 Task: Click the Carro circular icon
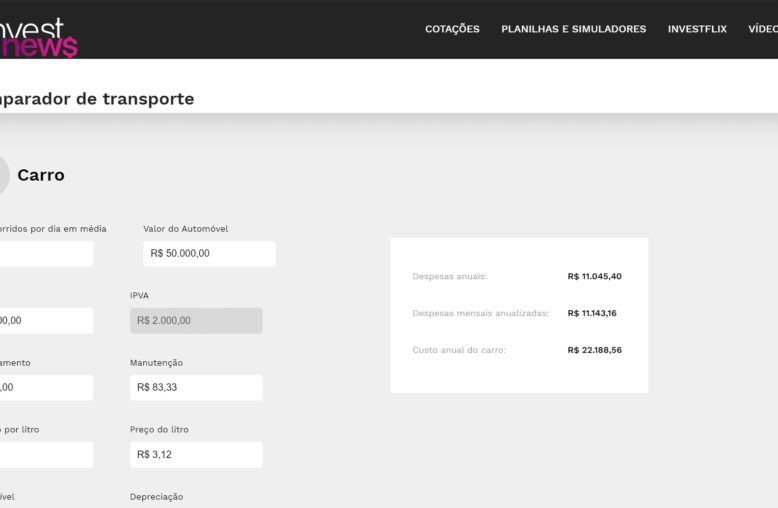(4, 175)
